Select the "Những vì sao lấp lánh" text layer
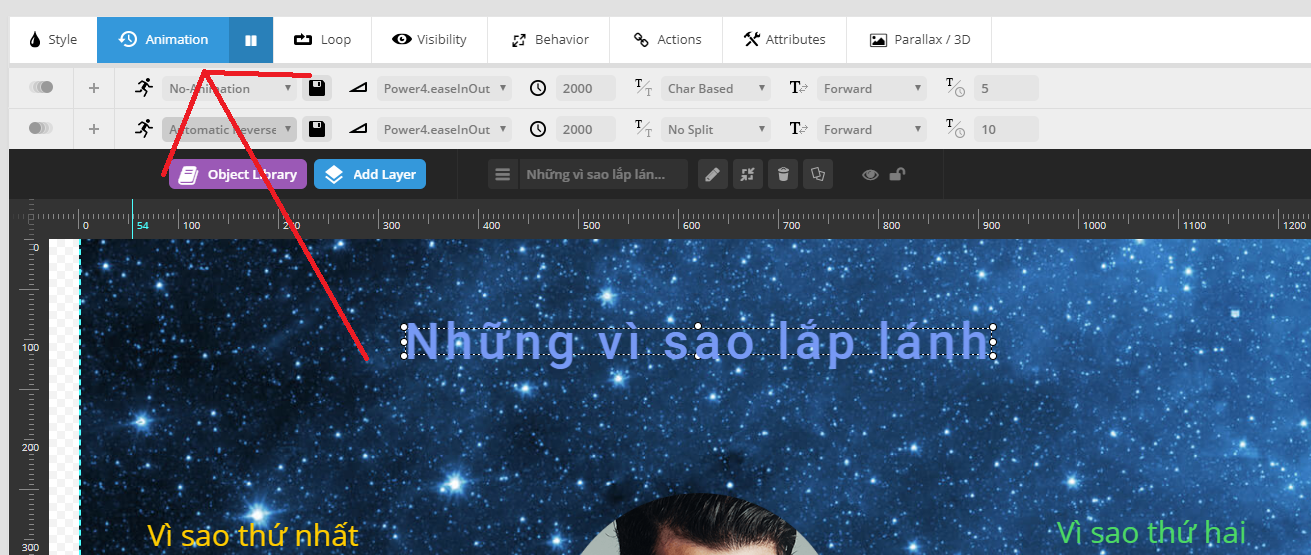Image resolution: width=1311 pixels, height=555 pixels. 698,342
